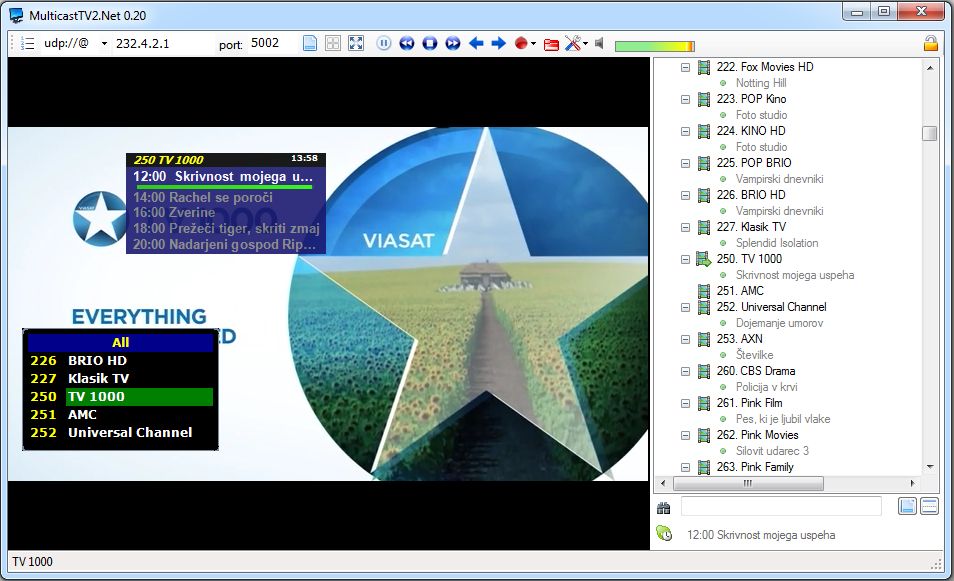The width and height of the screenshot is (954, 581).
Task: Toggle fullscreen mode icon
Action: tap(356, 43)
